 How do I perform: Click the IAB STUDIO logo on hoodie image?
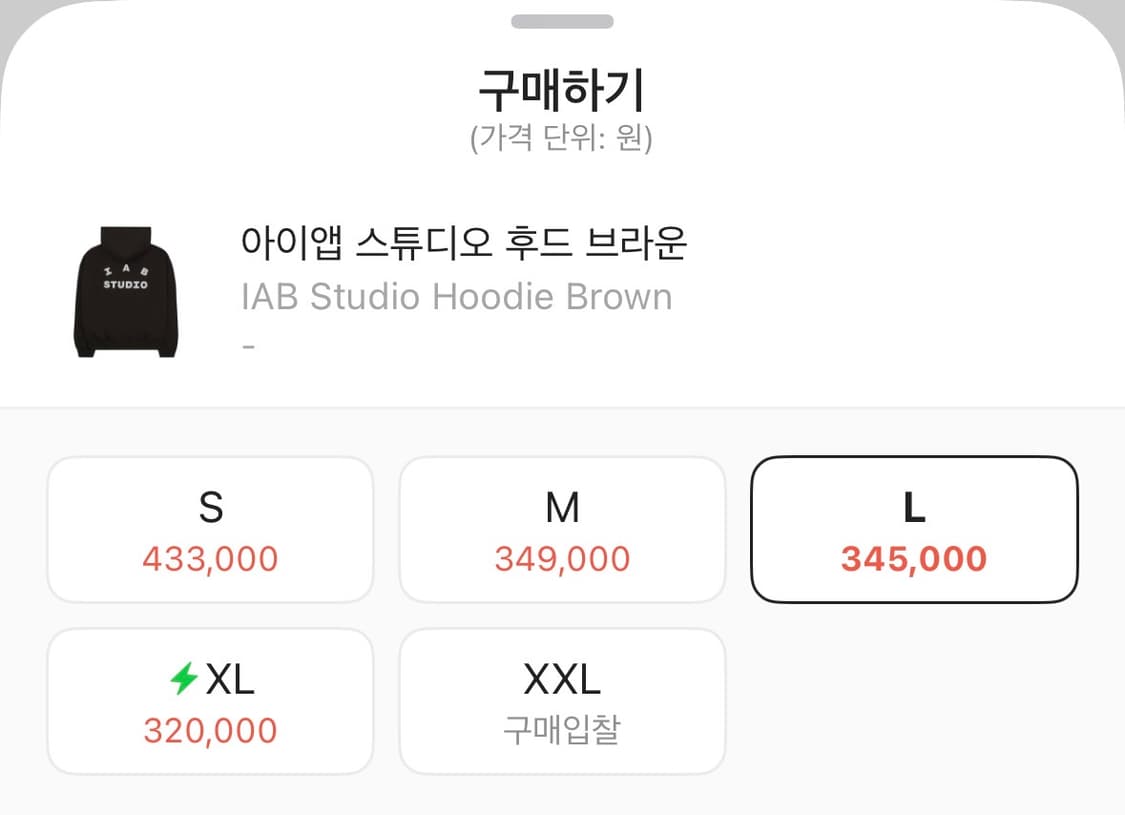point(125,280)
